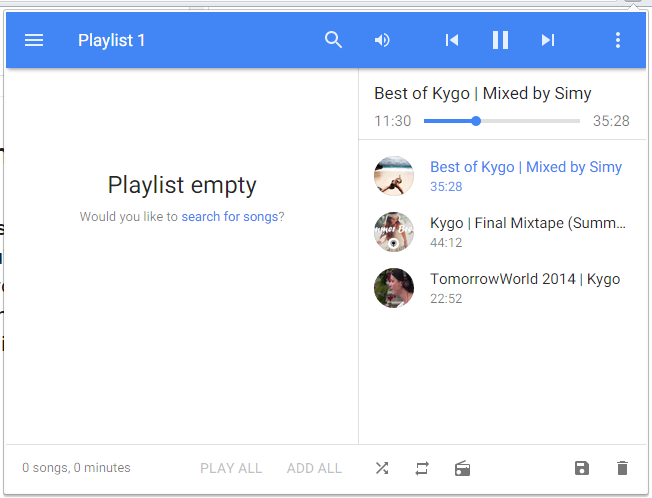
Task: Play TomorrowWorld 2014 Kygo track
Action: pos(524,279)
